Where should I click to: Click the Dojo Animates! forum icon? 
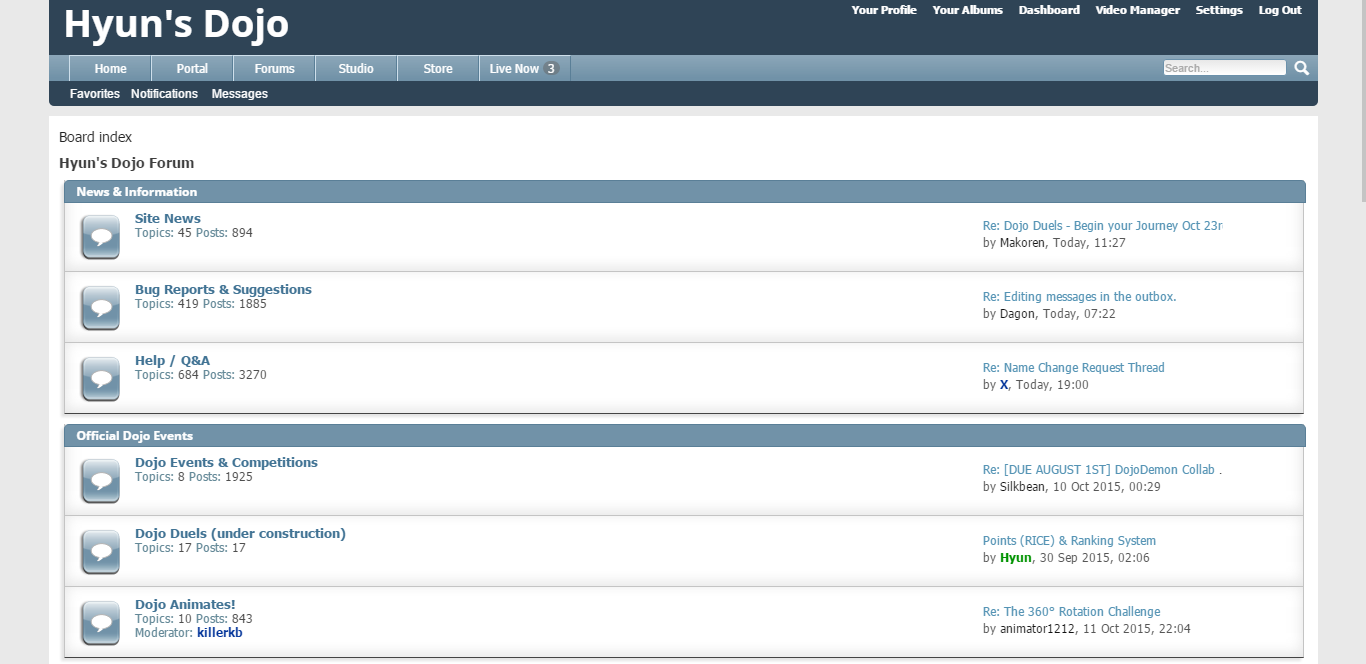tap(100, 623)
